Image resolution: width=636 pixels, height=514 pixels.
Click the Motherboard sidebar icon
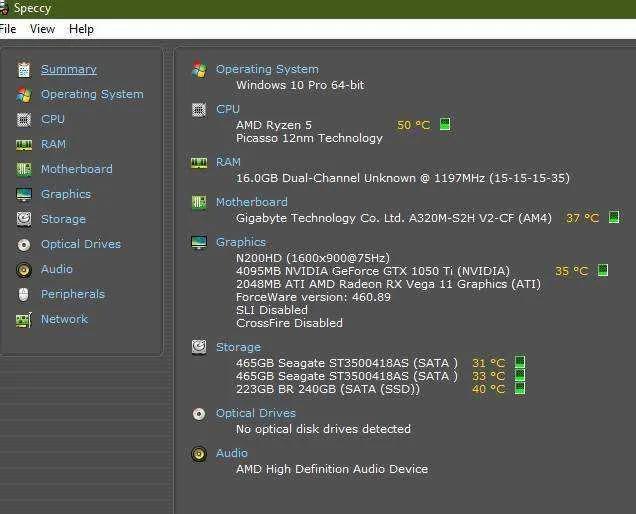tap(24, 170)
